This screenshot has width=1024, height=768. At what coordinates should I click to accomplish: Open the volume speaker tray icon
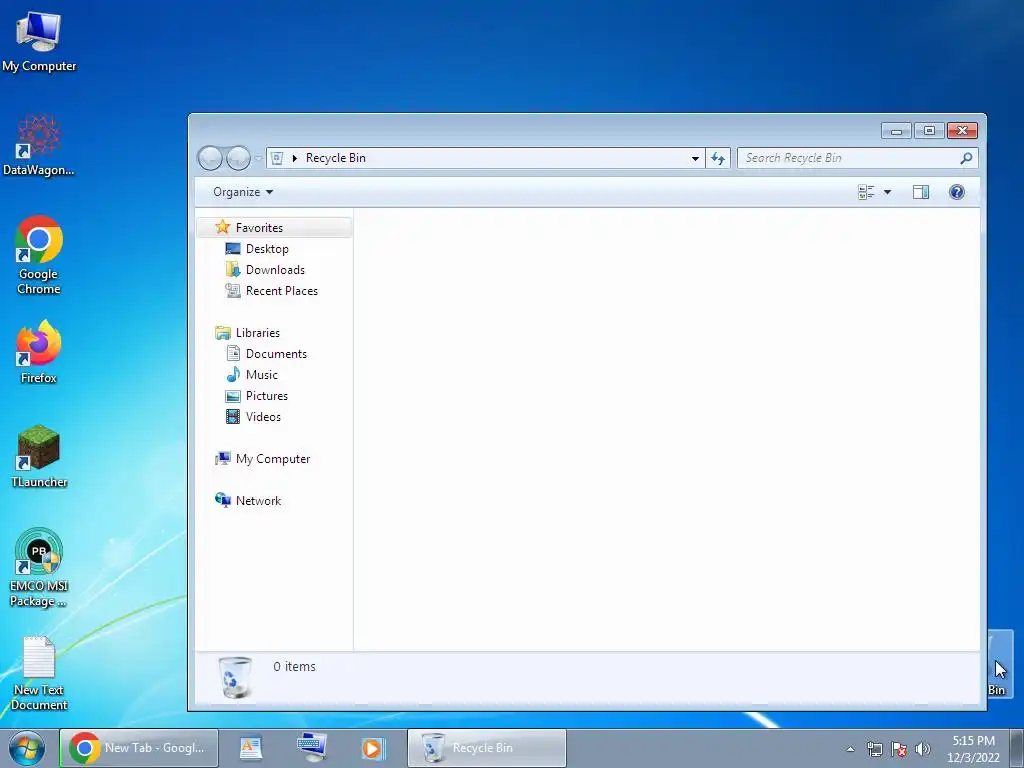923,749
